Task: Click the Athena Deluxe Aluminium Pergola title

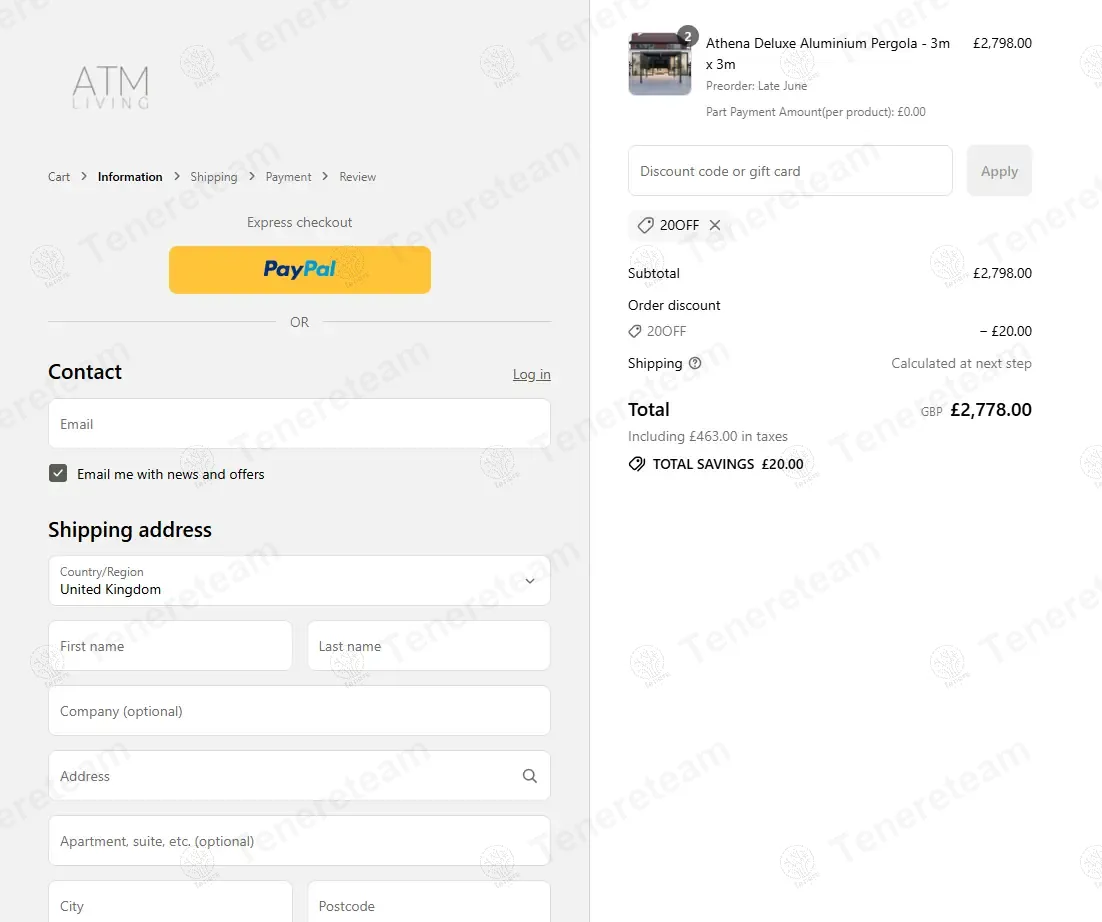Action: (827, 53)
